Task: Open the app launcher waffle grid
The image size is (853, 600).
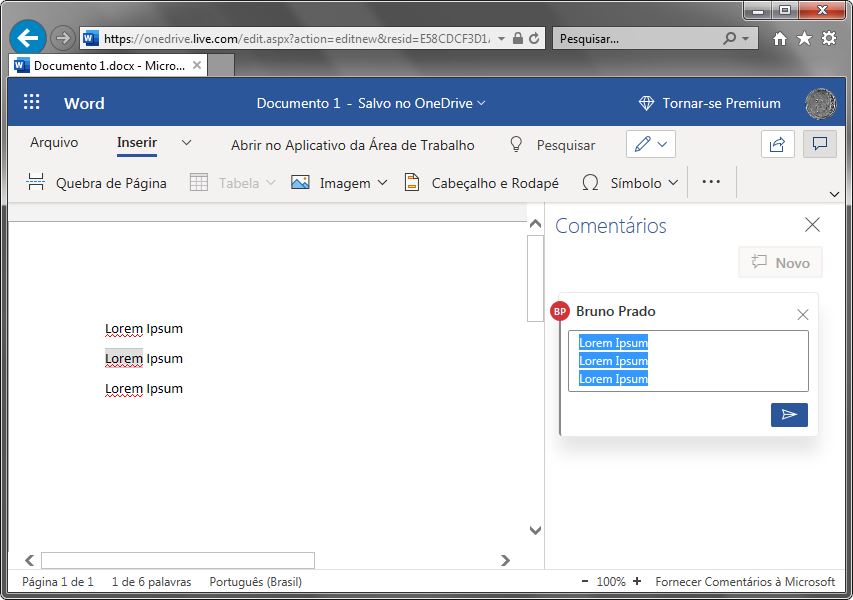Action: point(32,102)
